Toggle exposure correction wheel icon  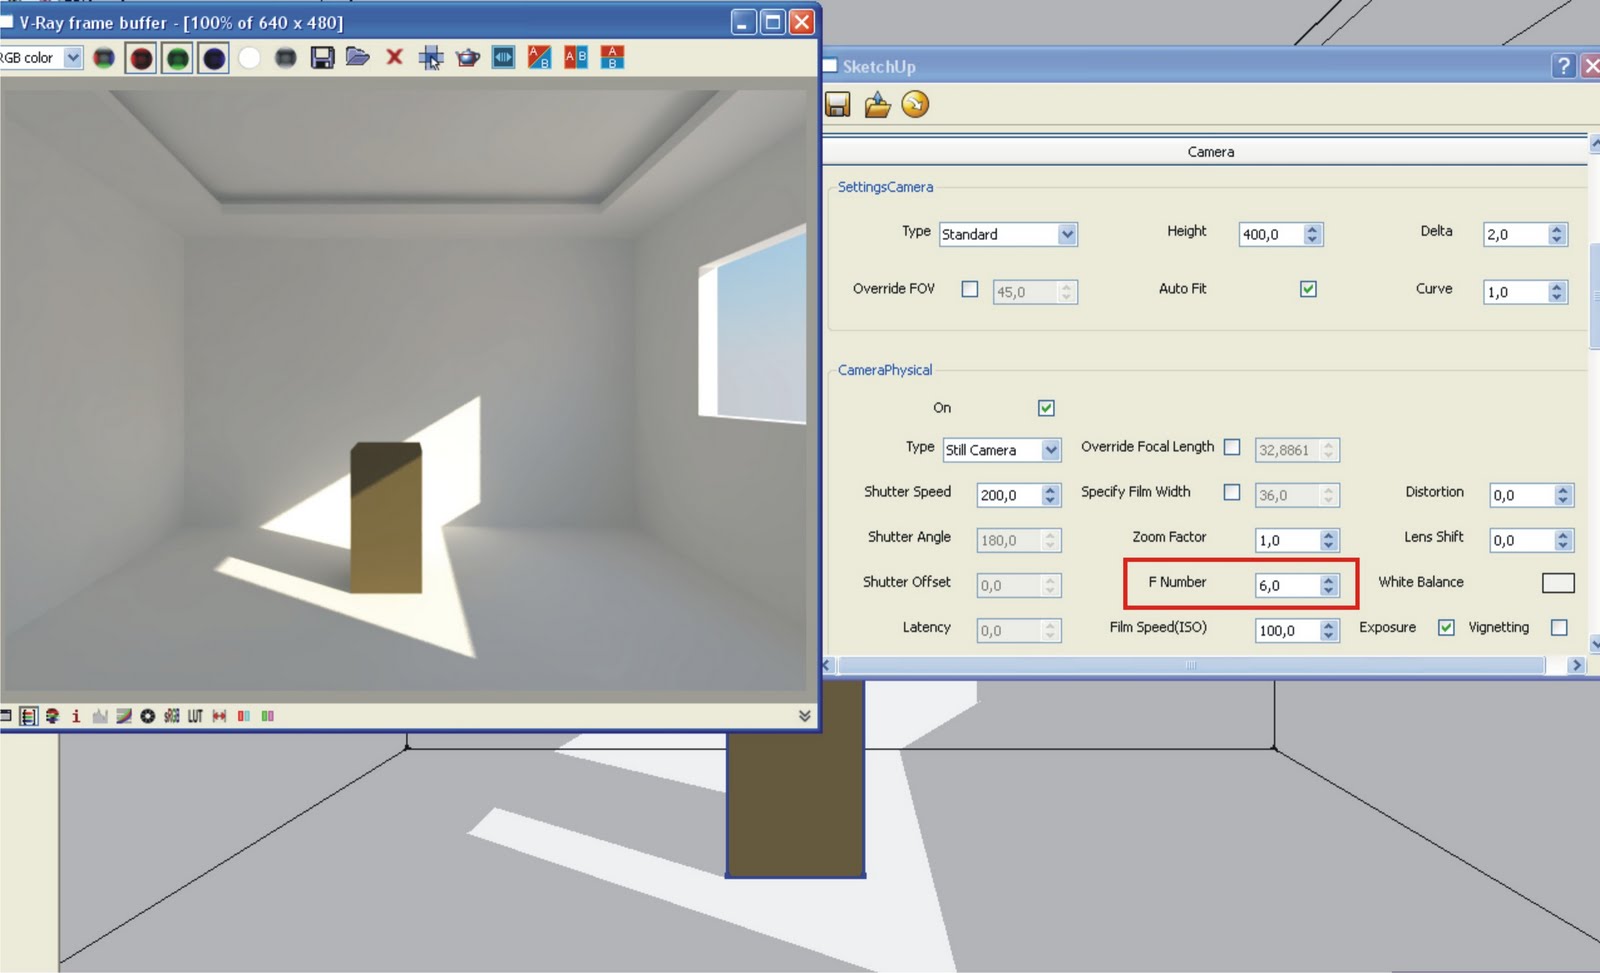148,716
